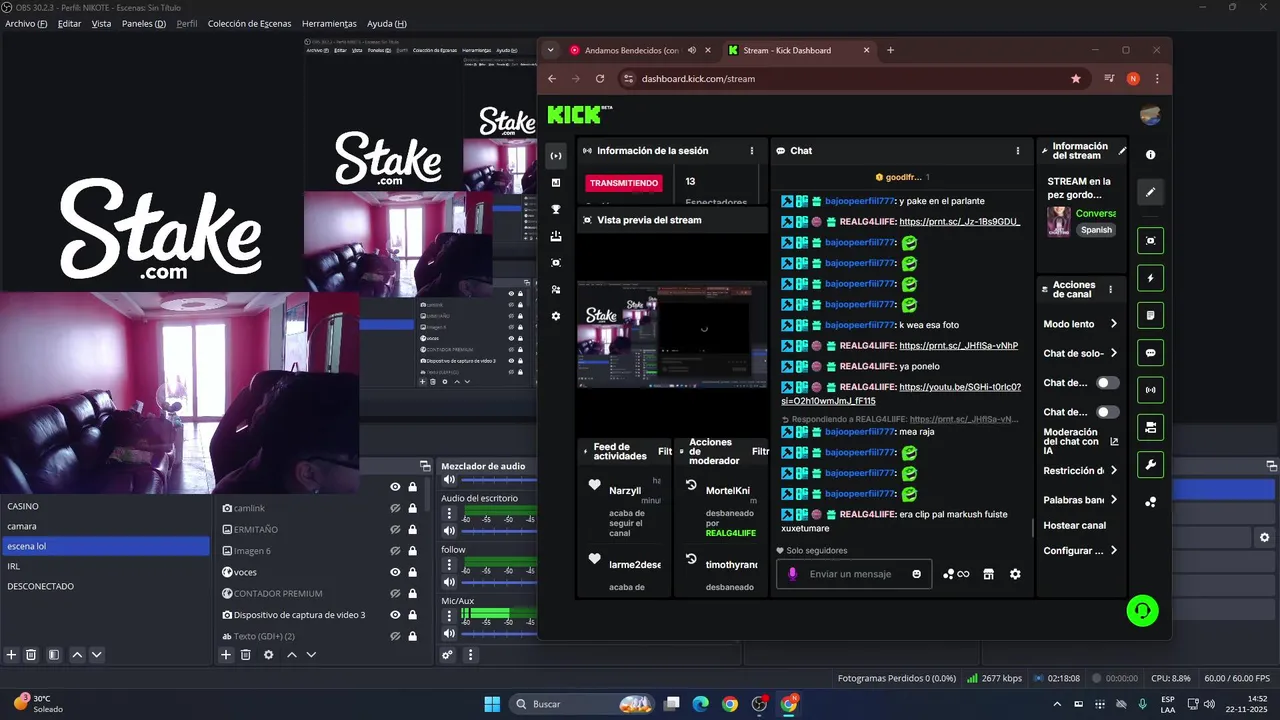Hide Dispositivo de captura de video 3
The height and width of the screenshot is (720, 1280).
pyautogui.click(x=395, y=615)
